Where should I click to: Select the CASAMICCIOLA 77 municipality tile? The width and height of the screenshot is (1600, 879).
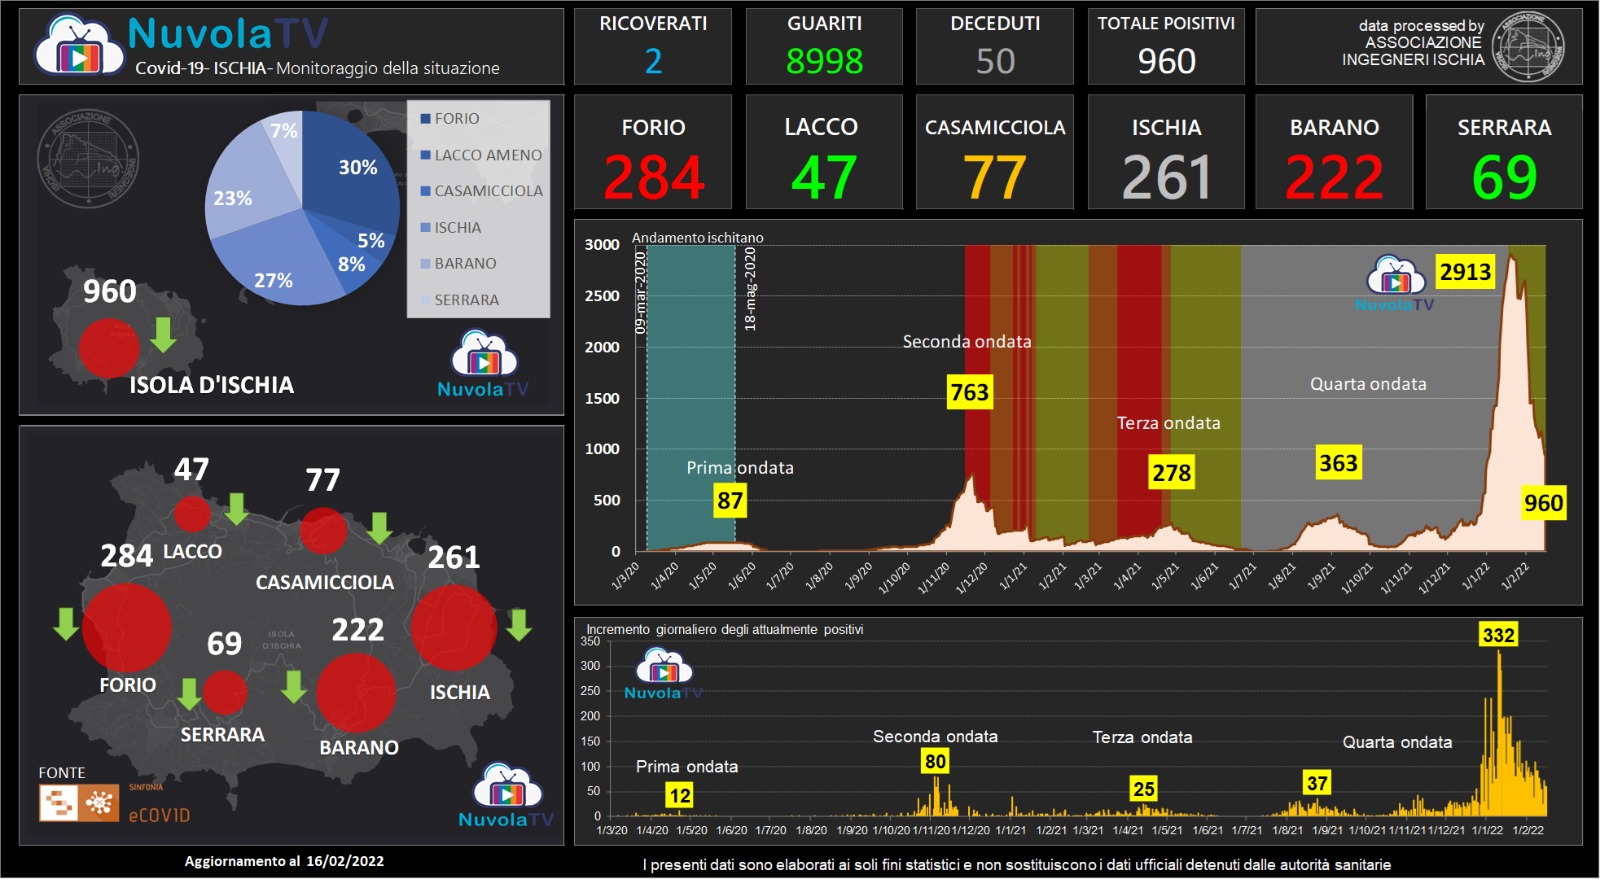click(994, 152)
